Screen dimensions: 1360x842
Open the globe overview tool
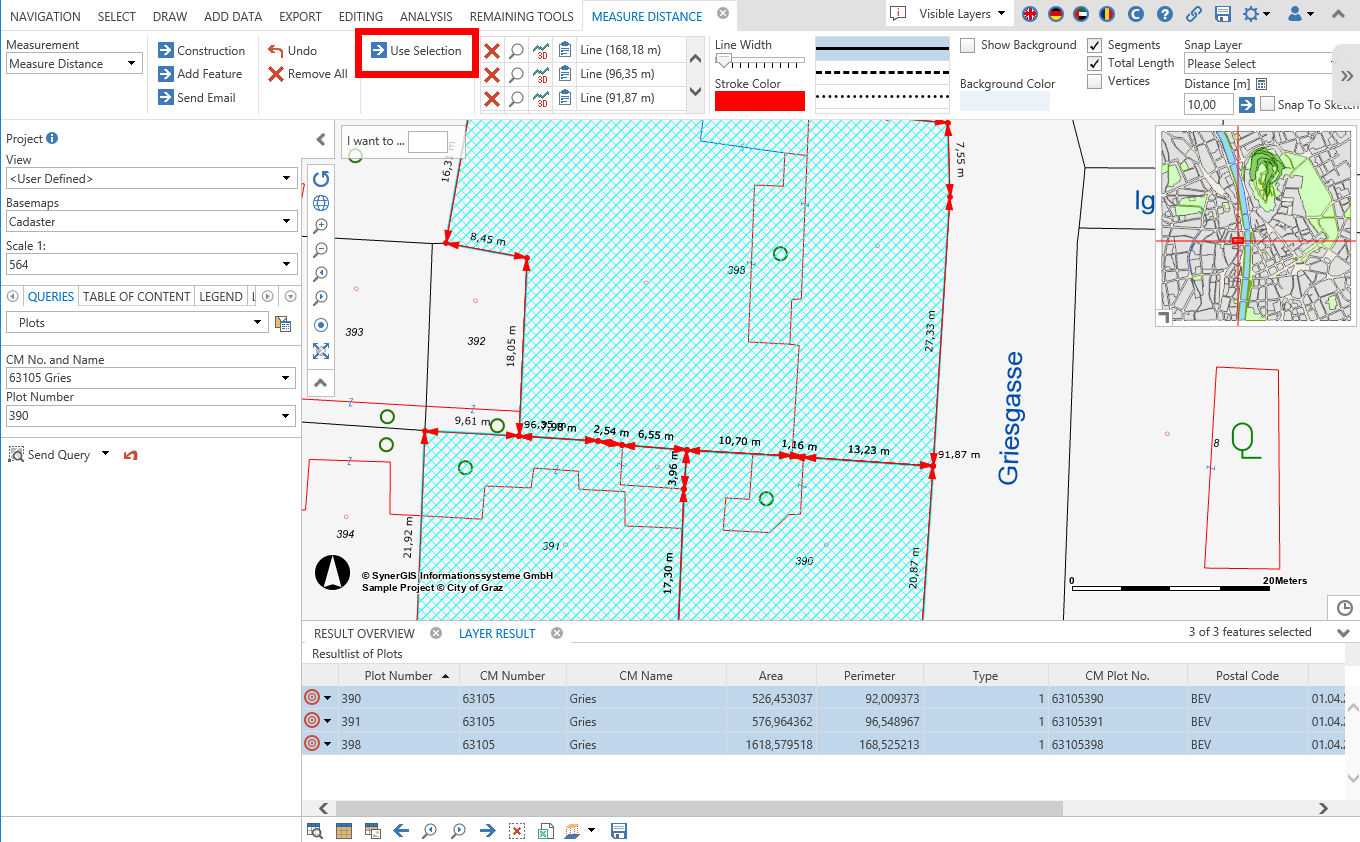pyautogui.click(x=321, y=202)
